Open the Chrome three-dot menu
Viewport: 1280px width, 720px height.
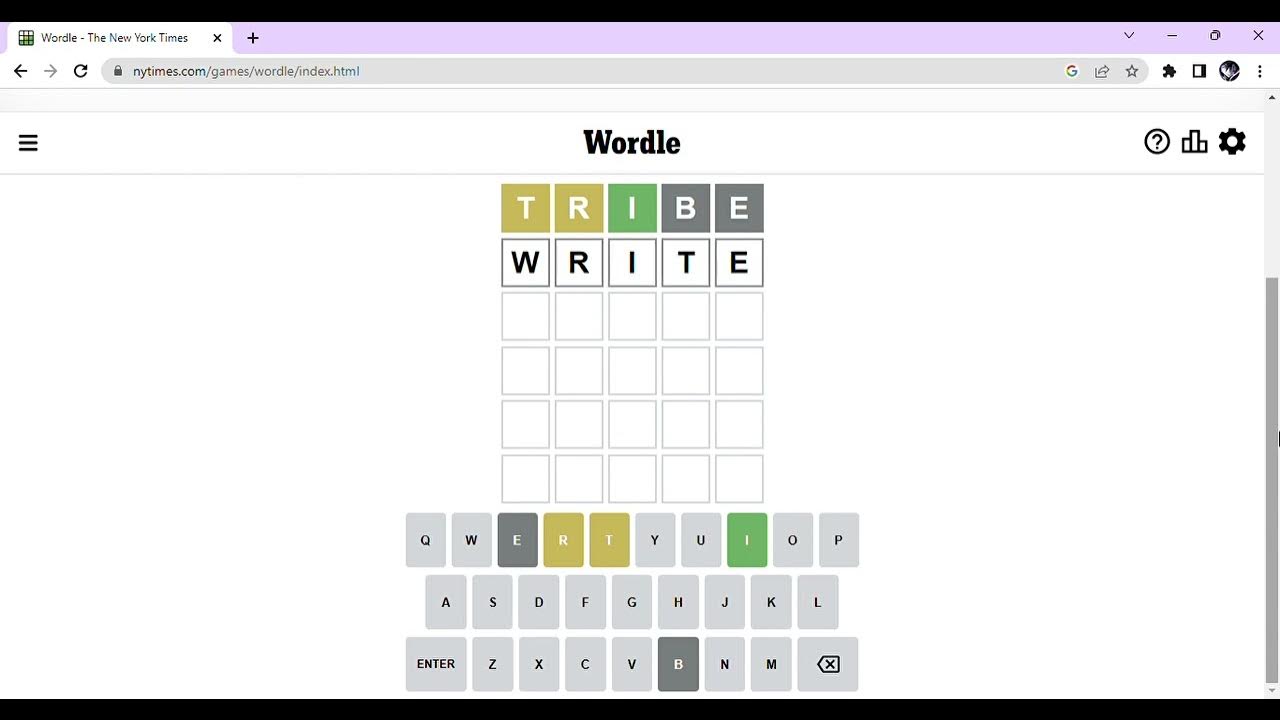(1260, 71)
